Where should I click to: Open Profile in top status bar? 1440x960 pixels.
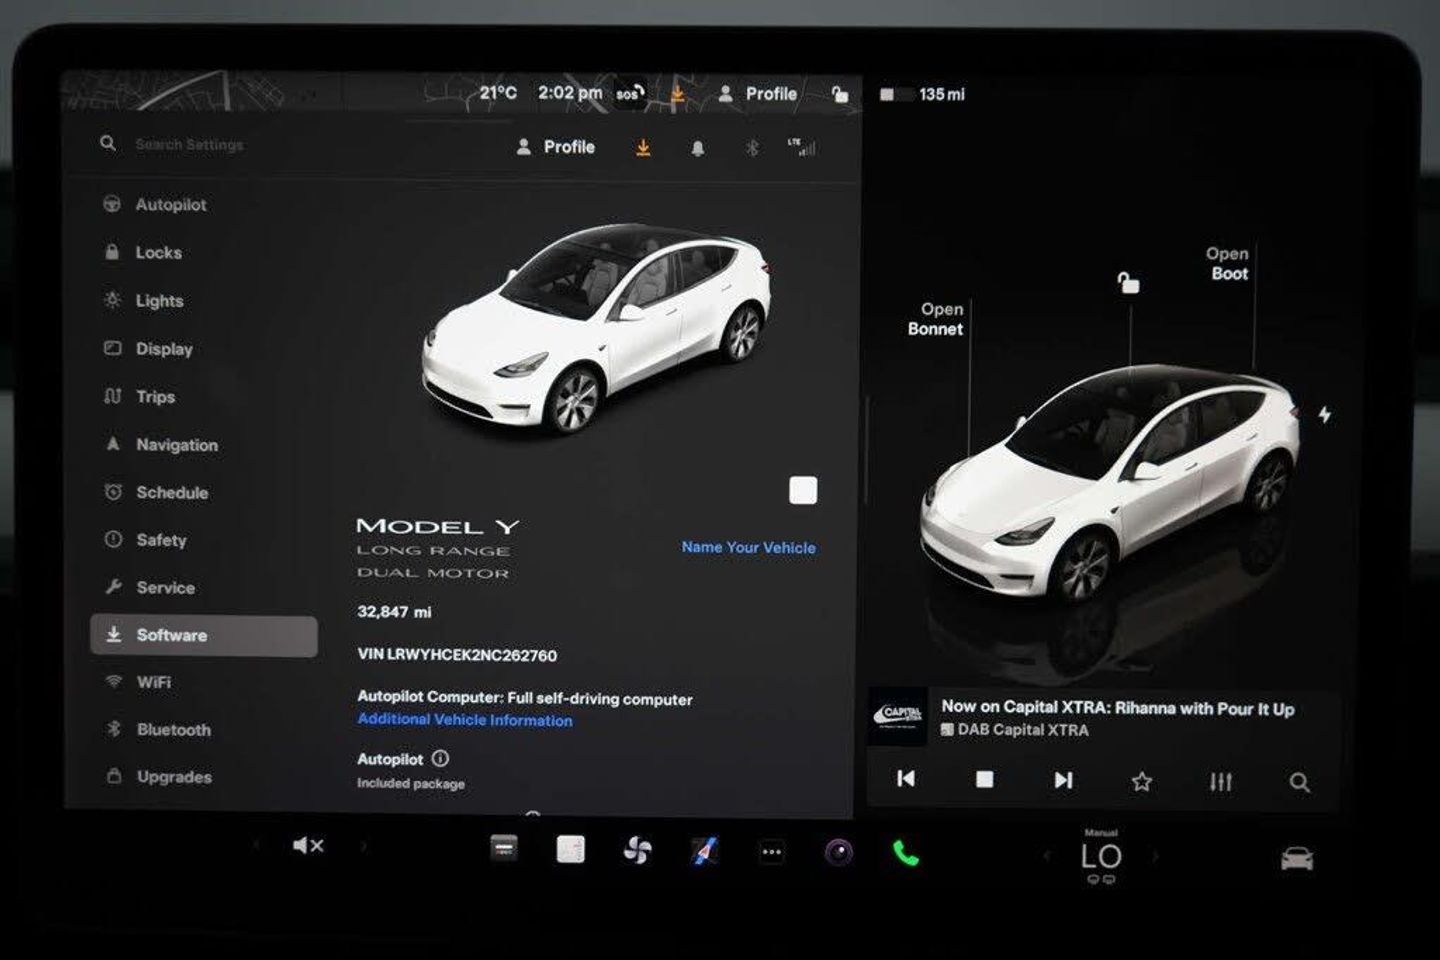pyautogui.click(x=757, y=94)
